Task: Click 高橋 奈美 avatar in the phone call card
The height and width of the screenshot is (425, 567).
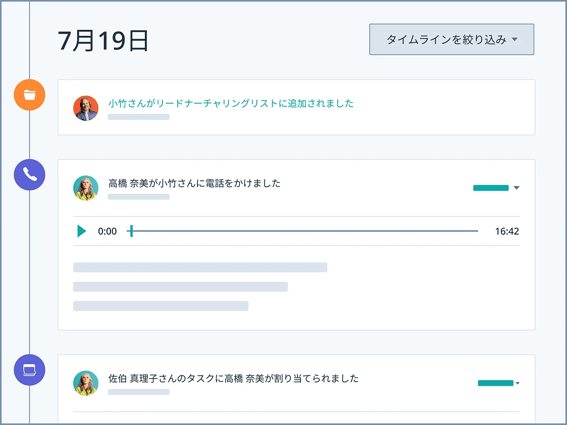Action: click(86, 188)
